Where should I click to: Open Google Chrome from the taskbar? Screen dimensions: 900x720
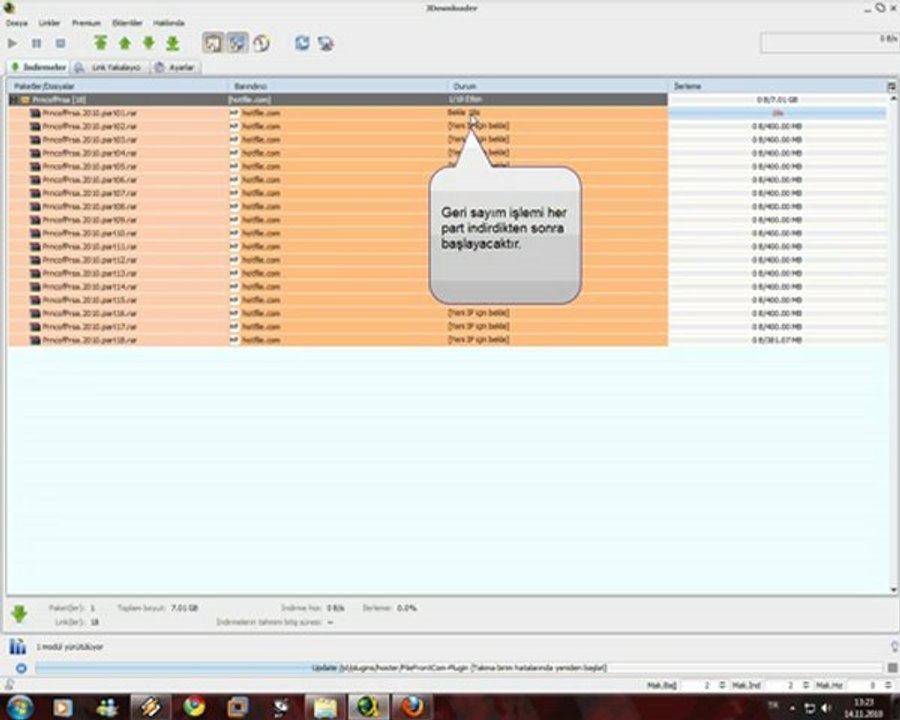[194, 707]
